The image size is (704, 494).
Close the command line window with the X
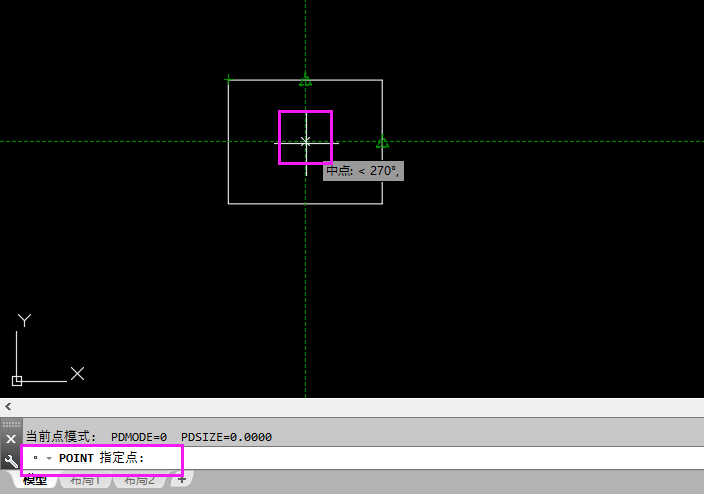(11, 439)
